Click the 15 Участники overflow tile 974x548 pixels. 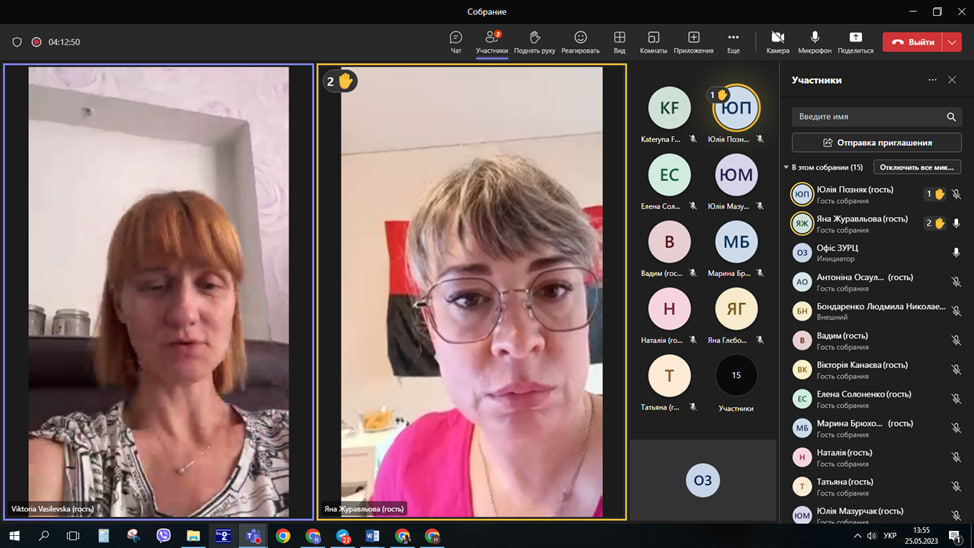[x=736, y=375]
